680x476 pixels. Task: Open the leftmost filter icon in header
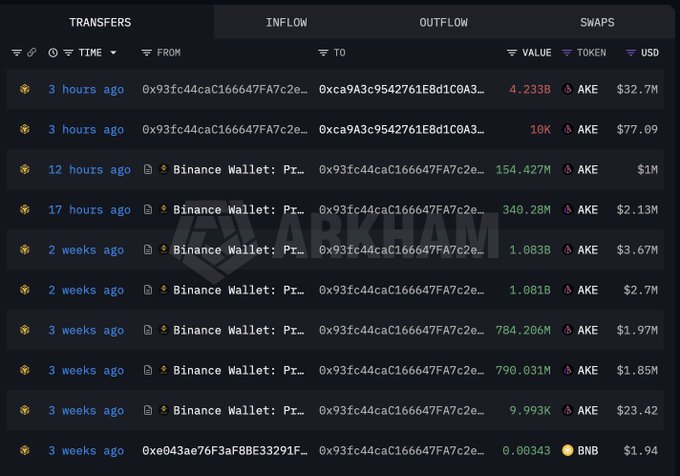(16, 53)
